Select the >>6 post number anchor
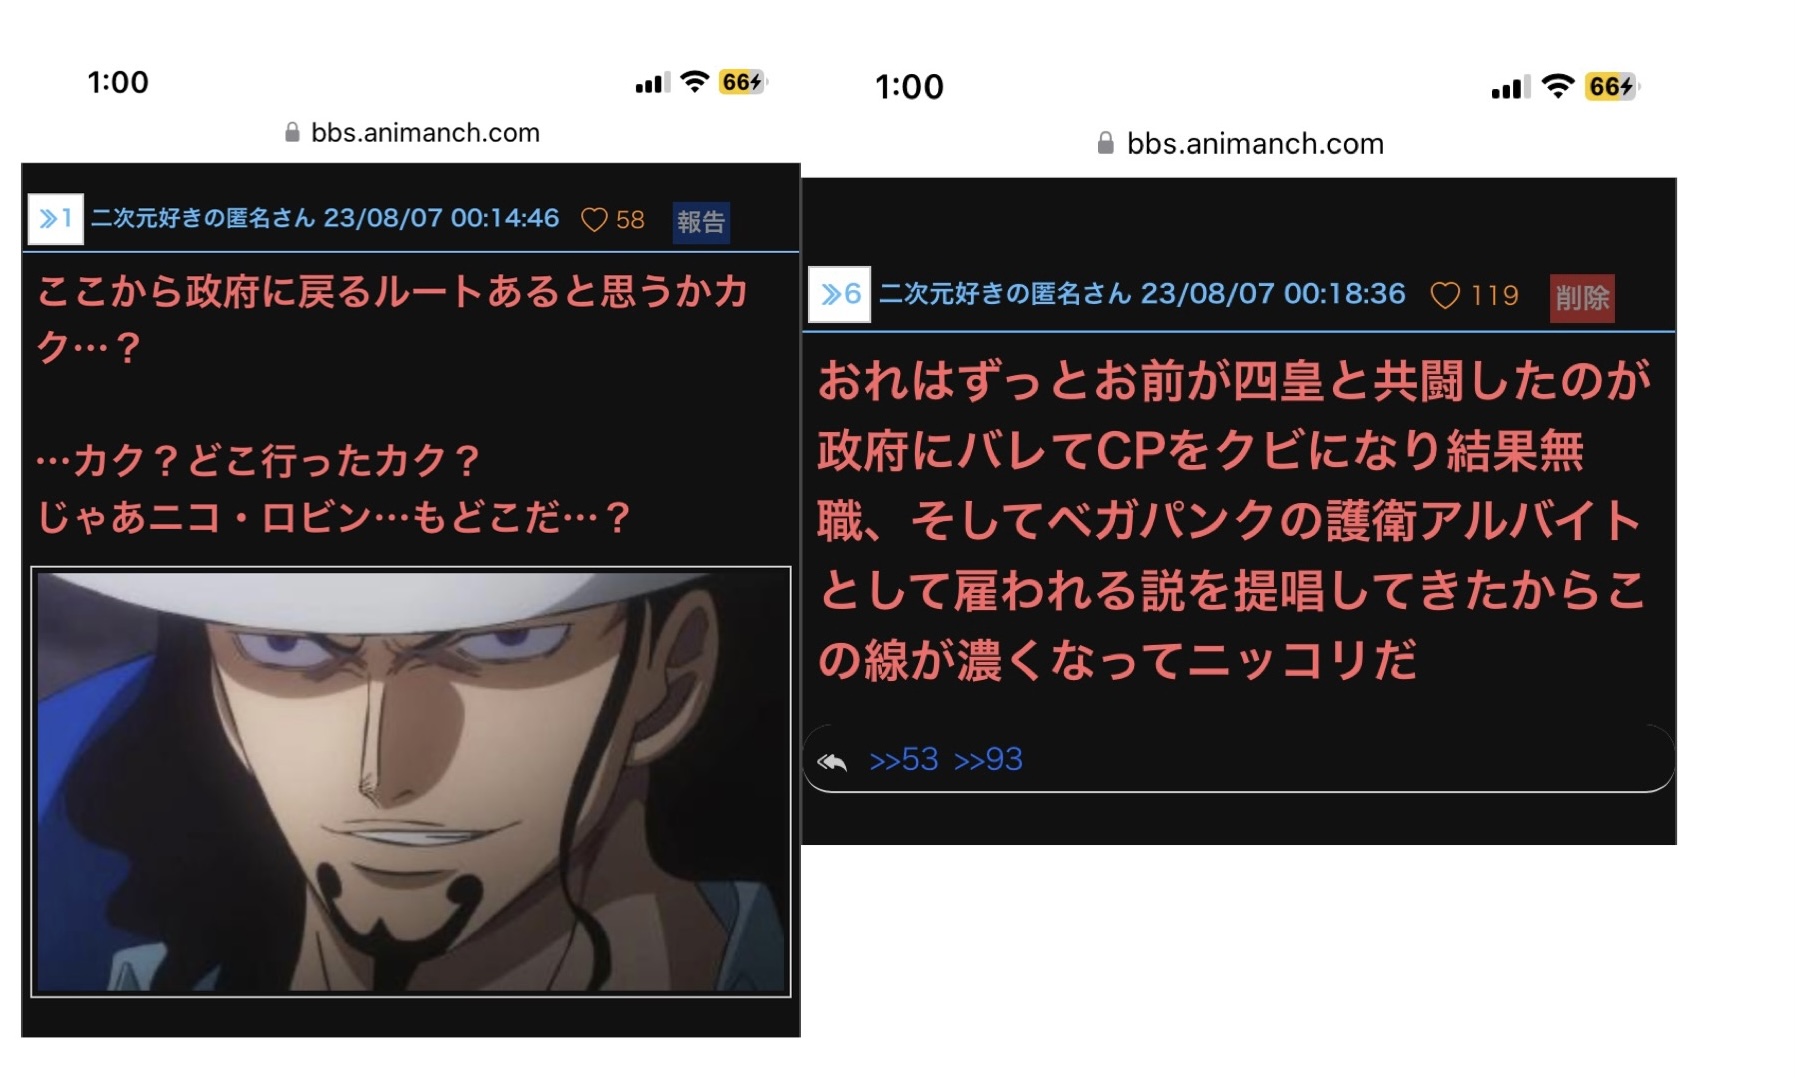The width and height of the screenshot is (1795, 1078). [840, 294]
